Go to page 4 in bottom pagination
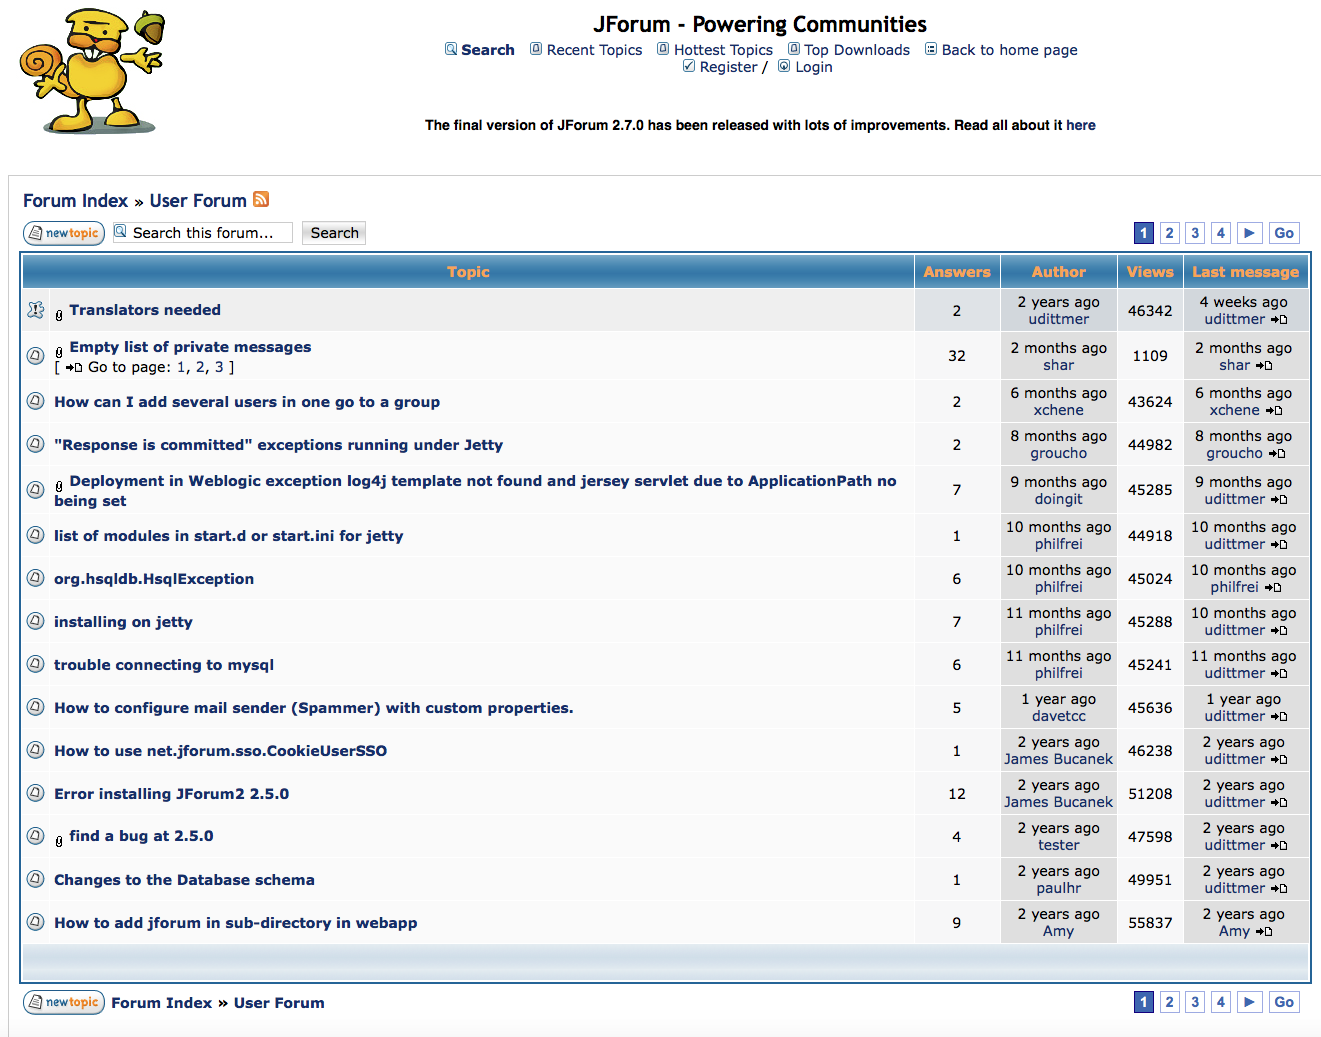Screen dimensions: 1321x1037 pos(1220,1002)
